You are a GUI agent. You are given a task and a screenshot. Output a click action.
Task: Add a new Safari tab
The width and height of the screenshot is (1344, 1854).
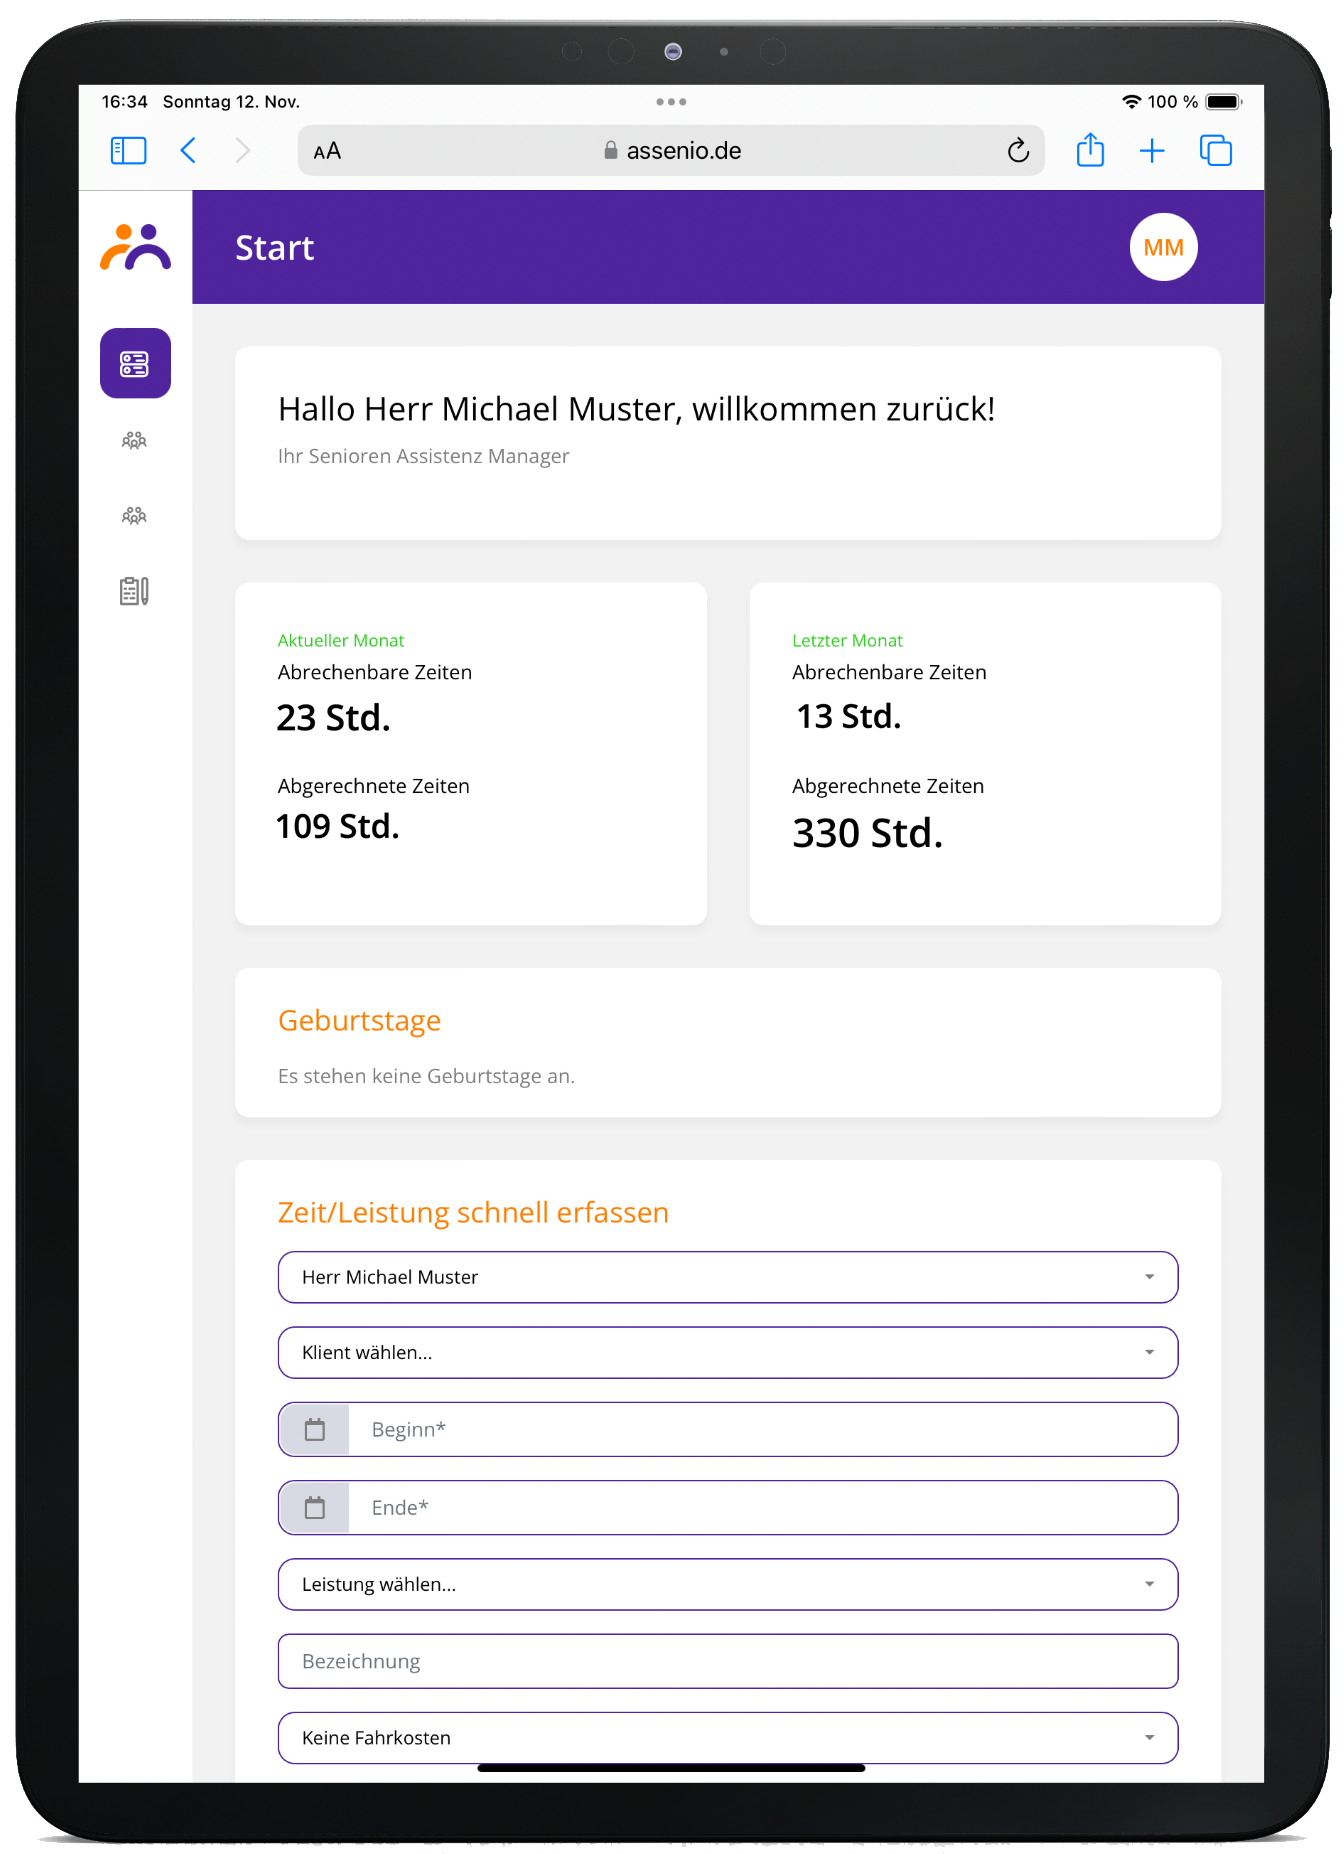pos(1152,151)
